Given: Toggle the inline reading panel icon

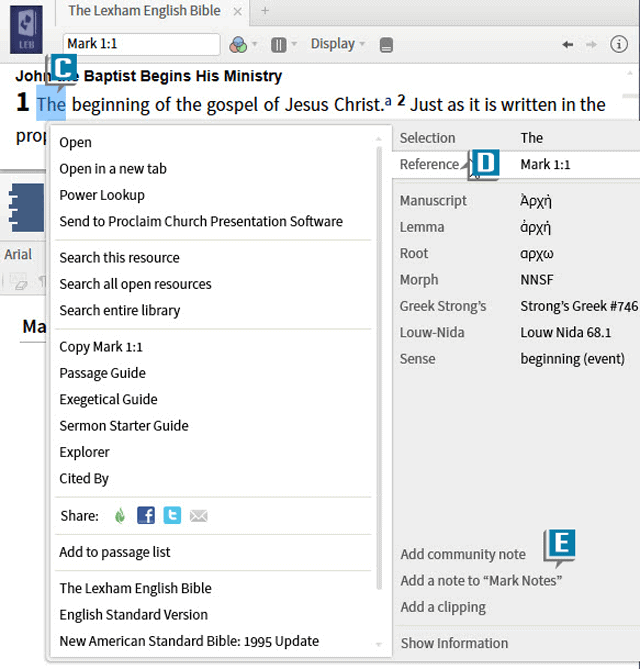Looking at the screenshot, I should click(386, 45).
